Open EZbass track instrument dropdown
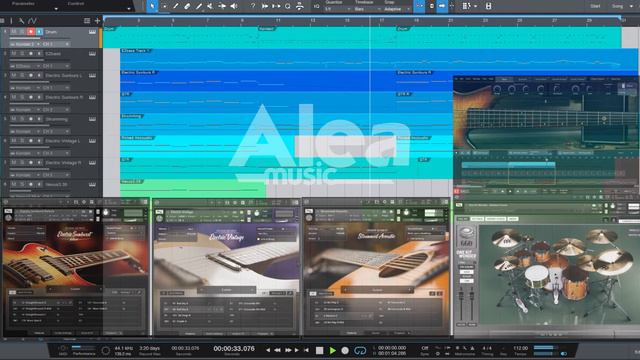 [25, 66]
